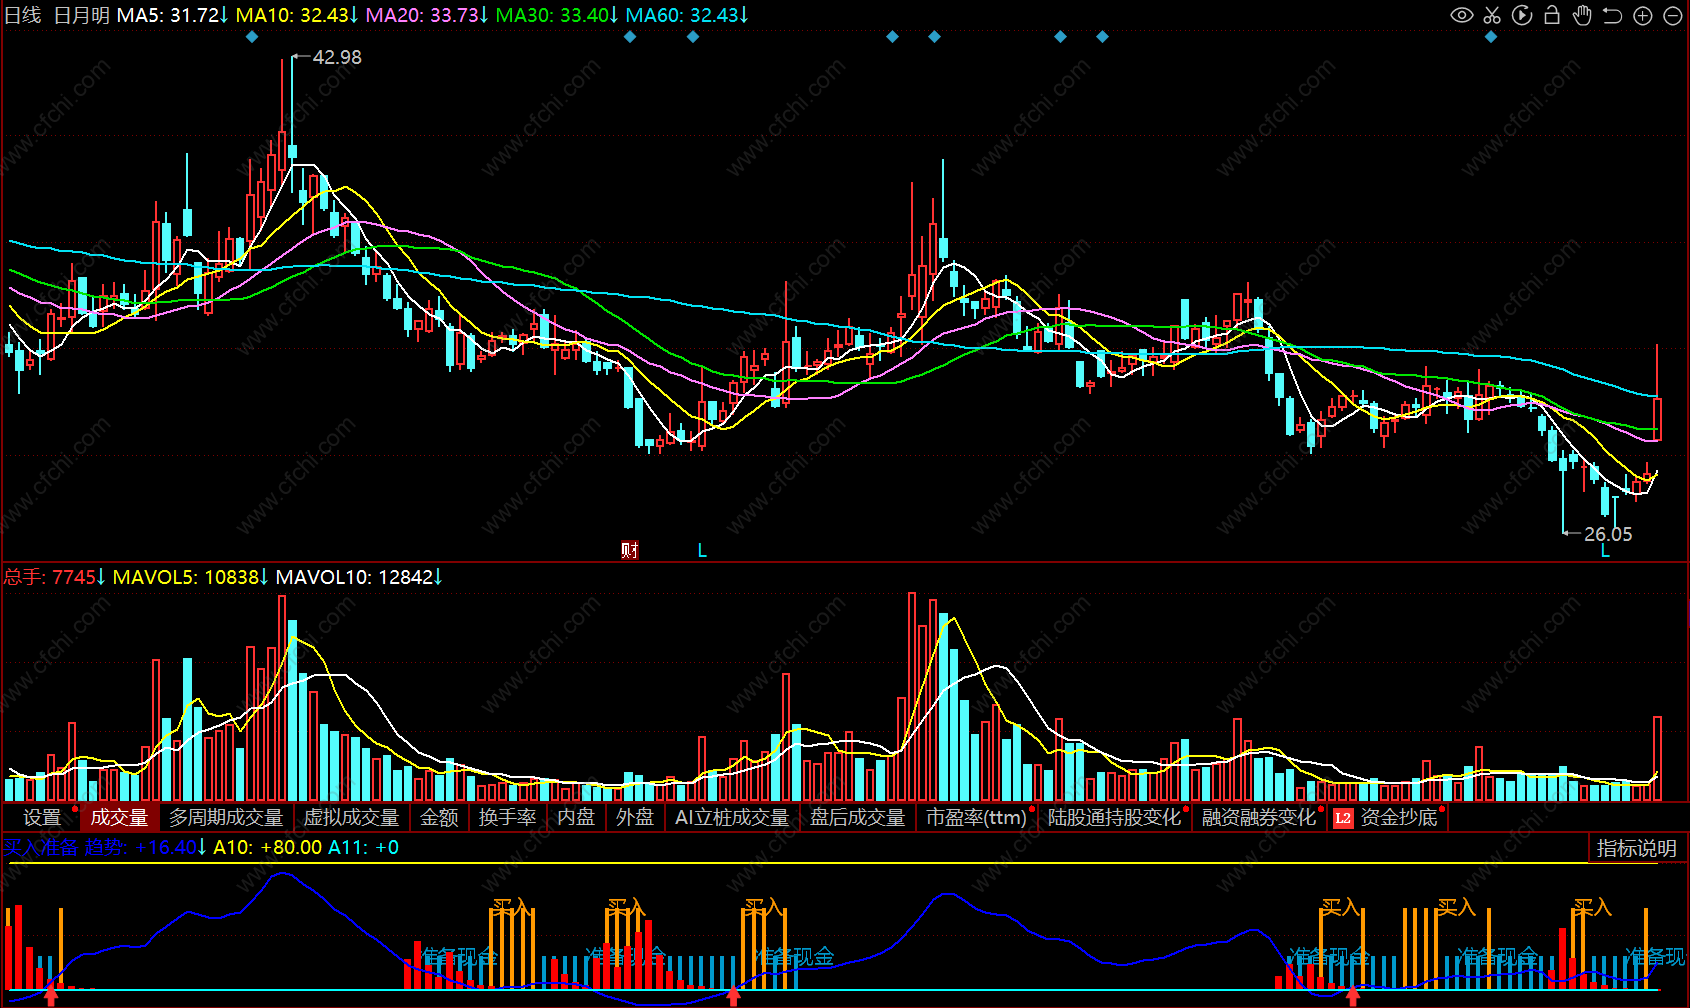Screen dimensions: 1690x1008
Task: Click the L marker beside the 财 icon
Action: point(702,550)
